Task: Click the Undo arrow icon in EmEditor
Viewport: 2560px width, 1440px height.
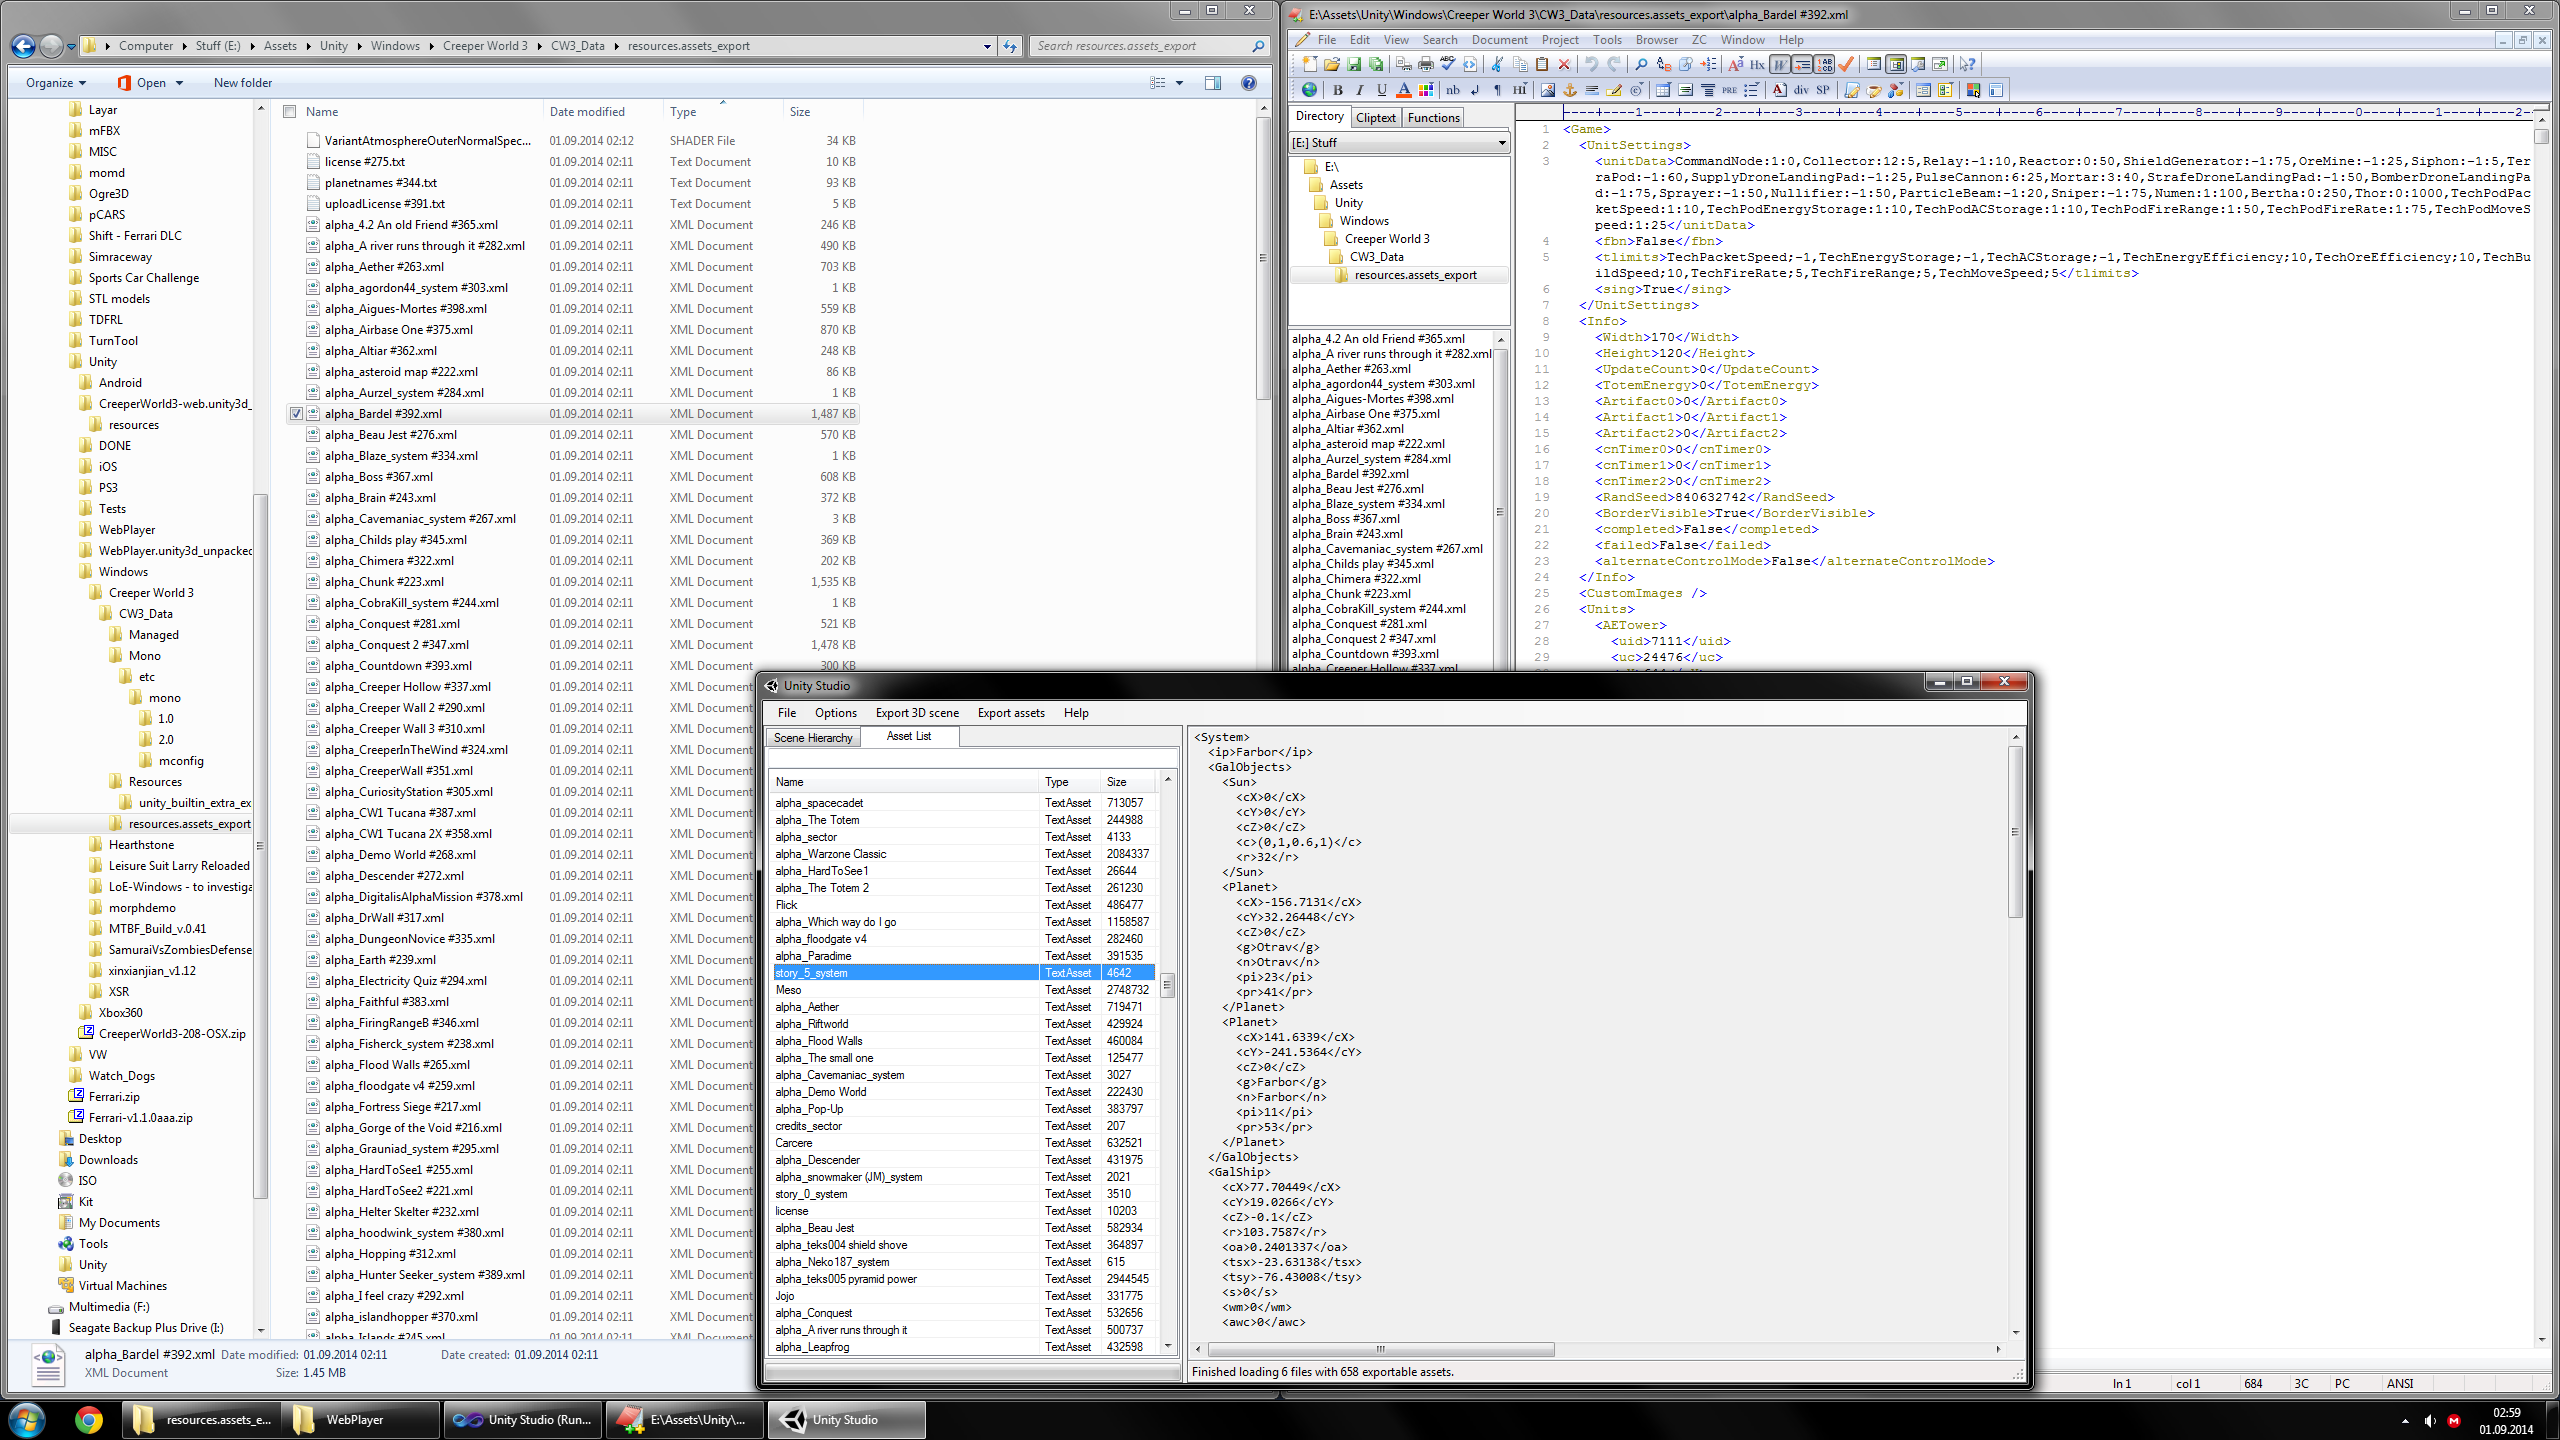Action: pos(1592,64)
